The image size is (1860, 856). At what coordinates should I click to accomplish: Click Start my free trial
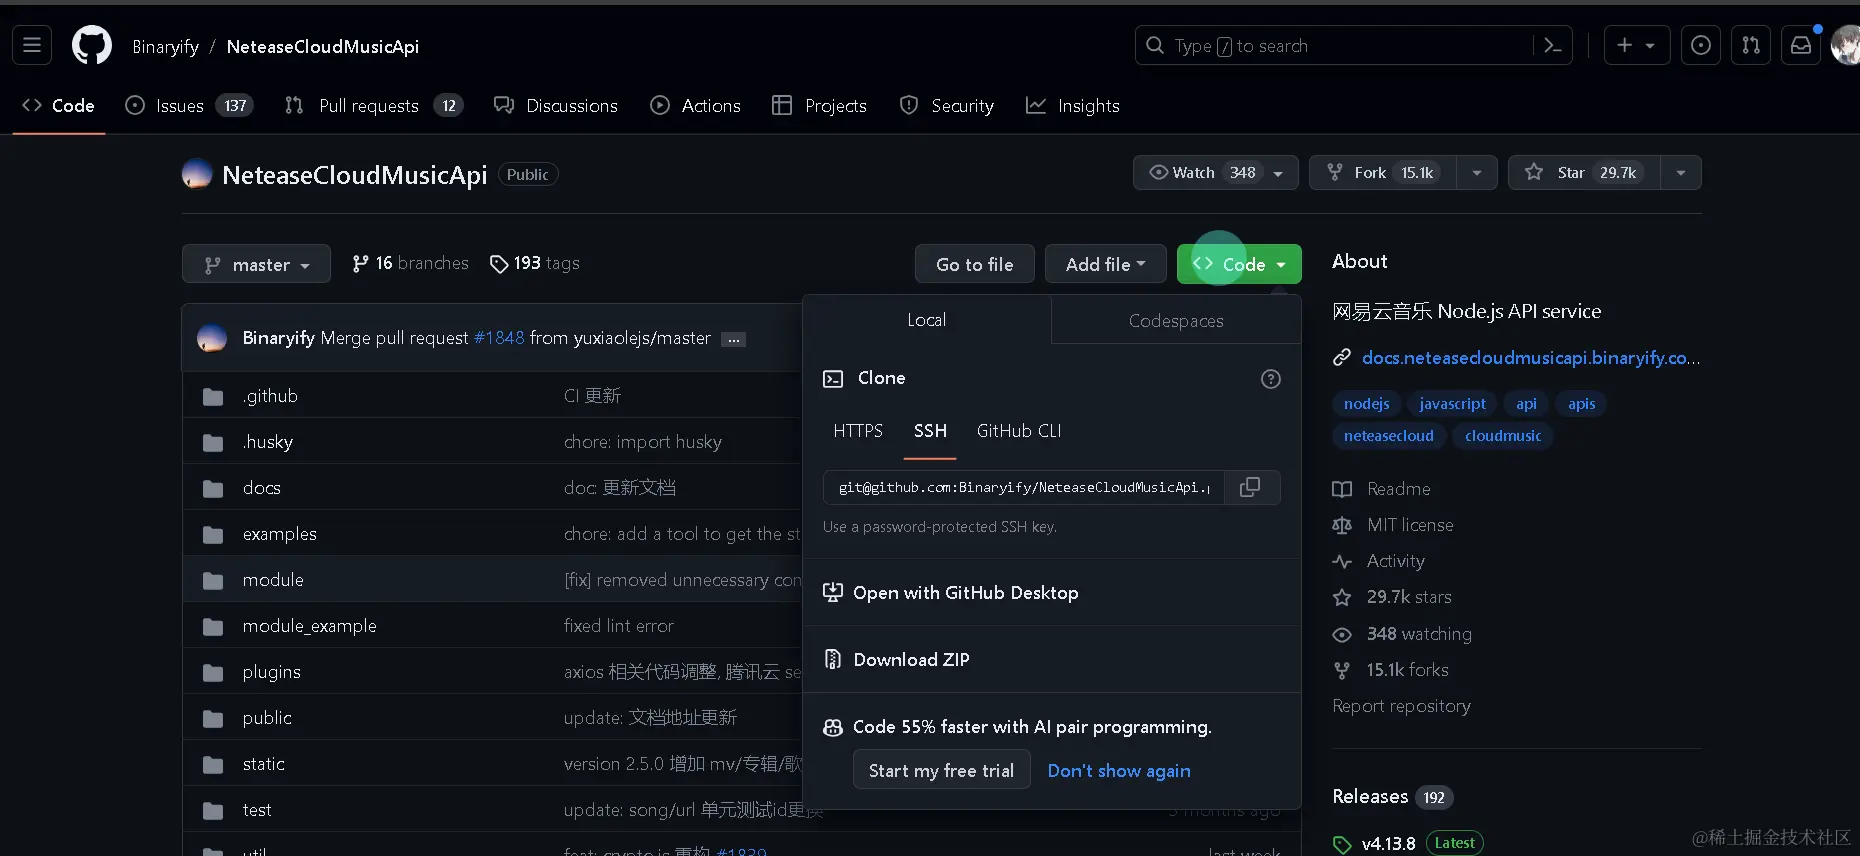(941, 770)
